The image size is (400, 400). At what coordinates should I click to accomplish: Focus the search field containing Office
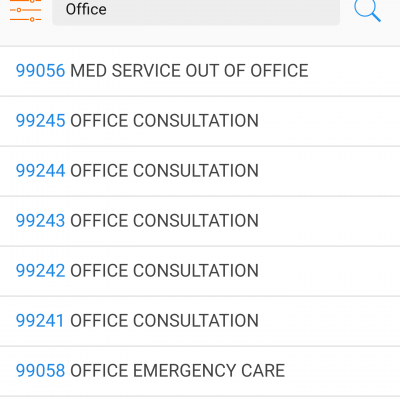196,11
